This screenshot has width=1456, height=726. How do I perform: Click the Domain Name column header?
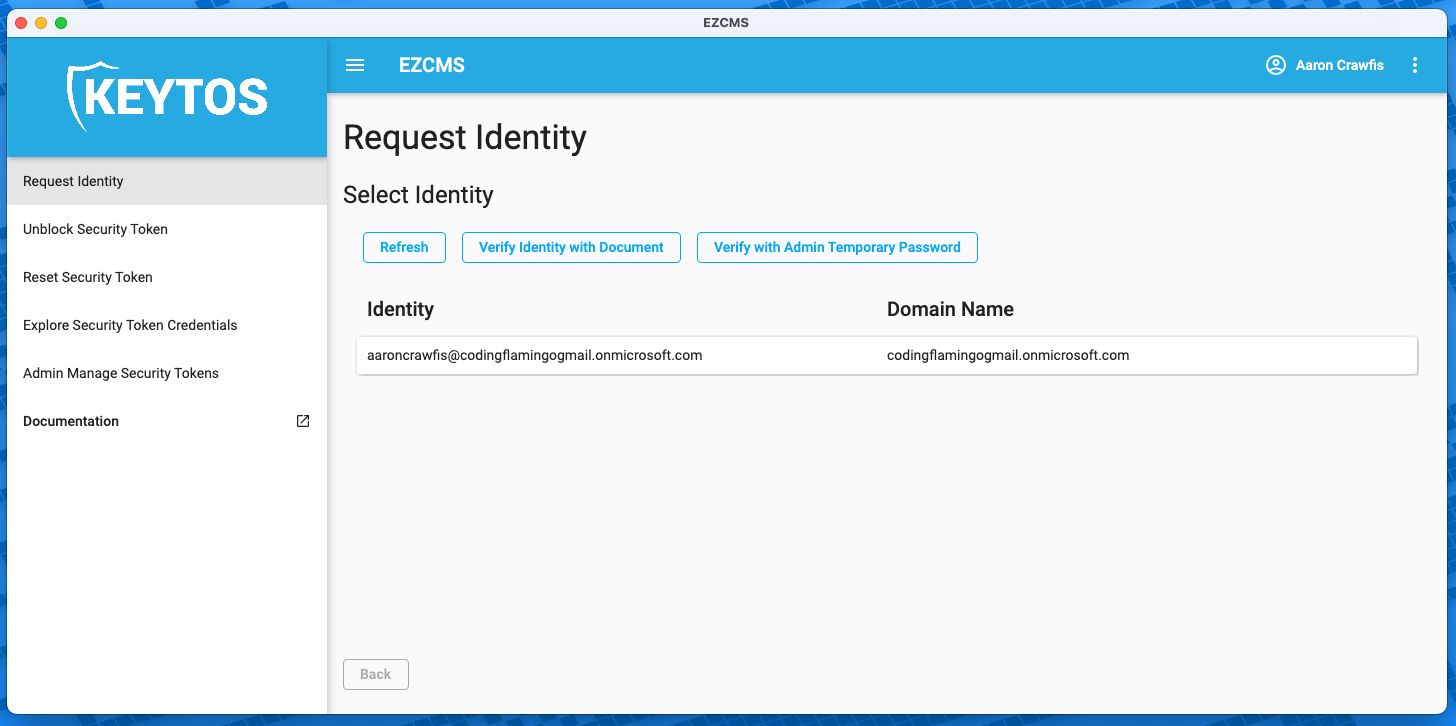tap(950, 309)
